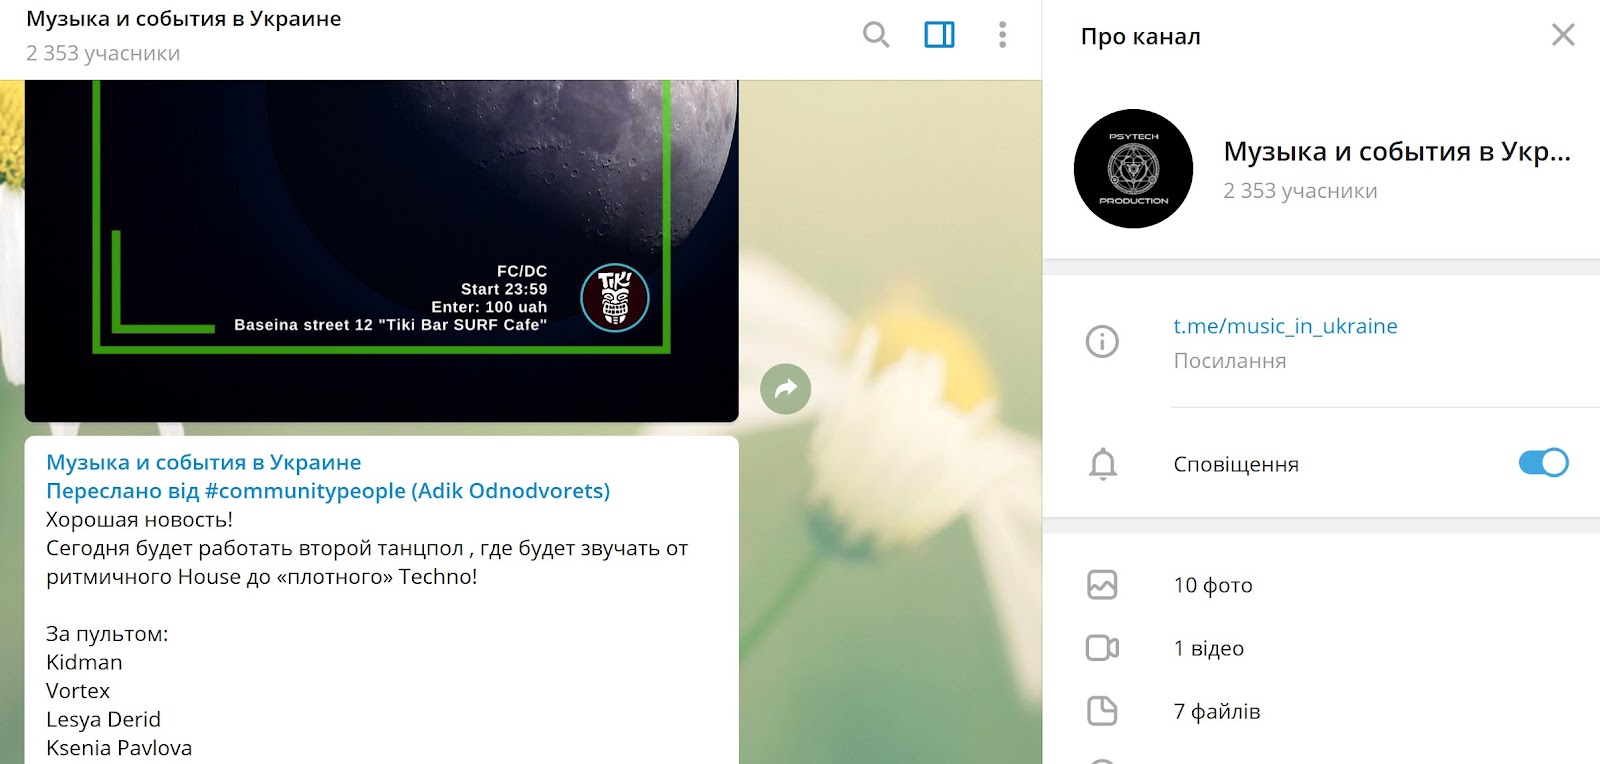Click the За пультом: line
Viewport: 1600px width, 764px height.
pos(107,634)
